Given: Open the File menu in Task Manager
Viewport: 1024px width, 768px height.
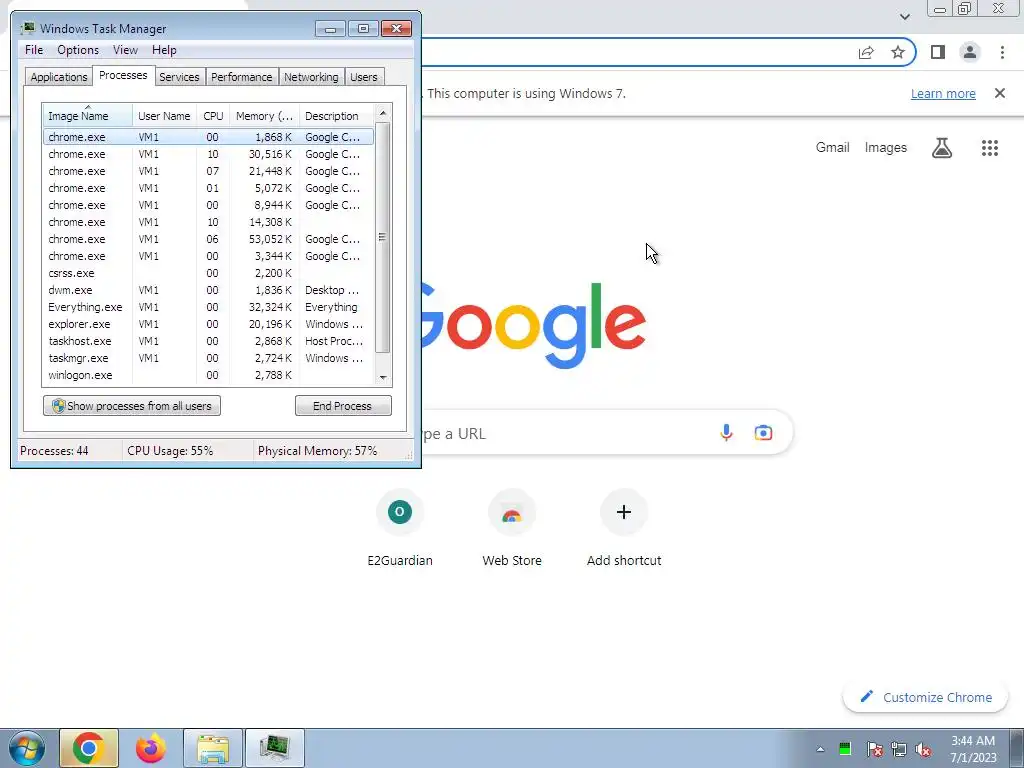Looking at the screenshot, I should point(34,50).
